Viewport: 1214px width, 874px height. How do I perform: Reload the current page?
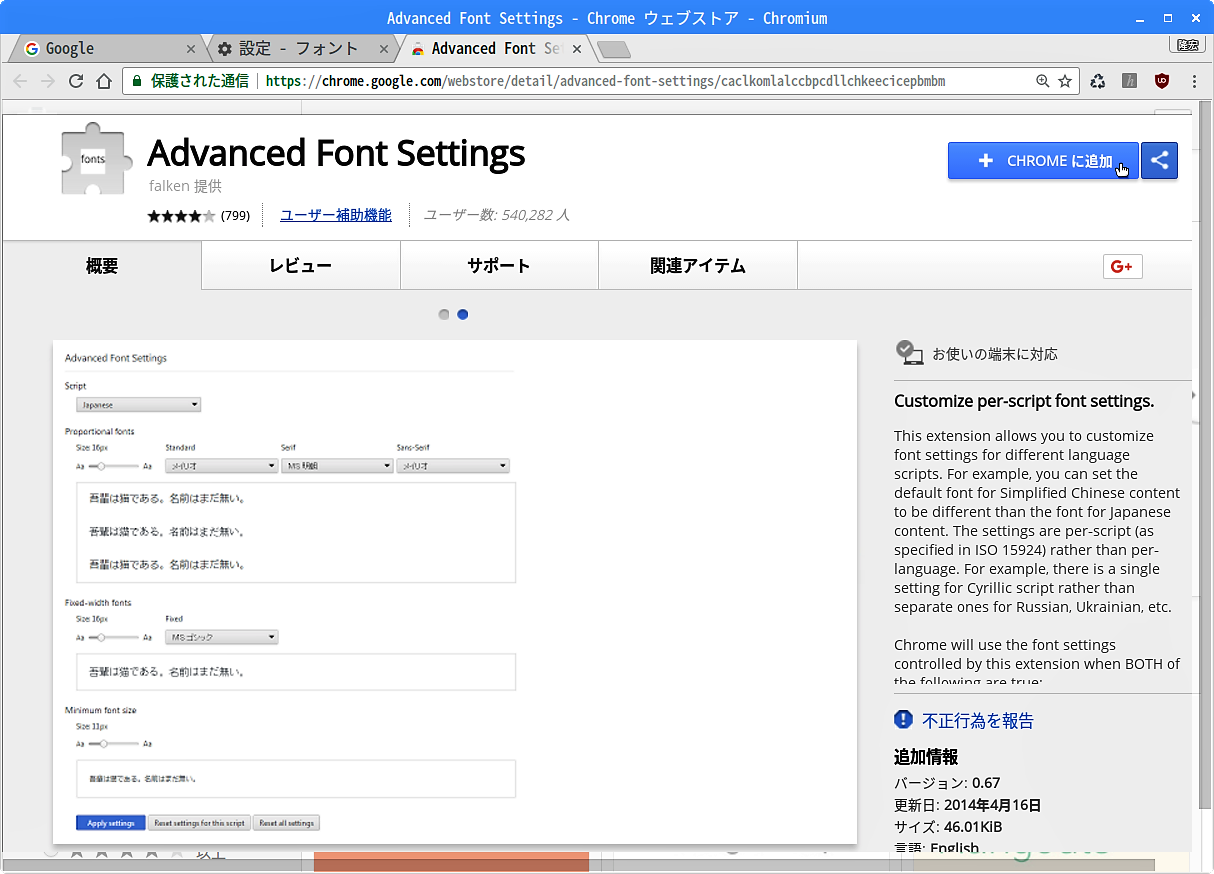(x=76, y=81)
